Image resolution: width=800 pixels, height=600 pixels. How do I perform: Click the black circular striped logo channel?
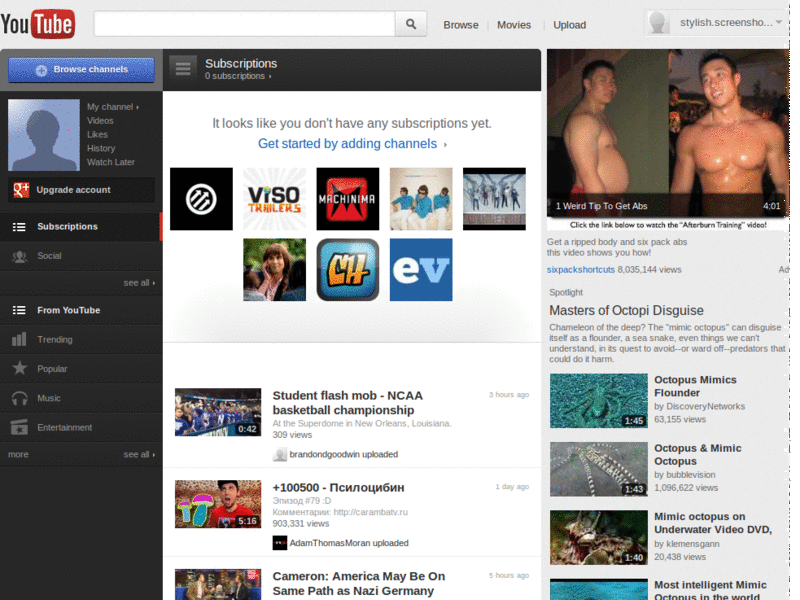(x=201, y=199)
